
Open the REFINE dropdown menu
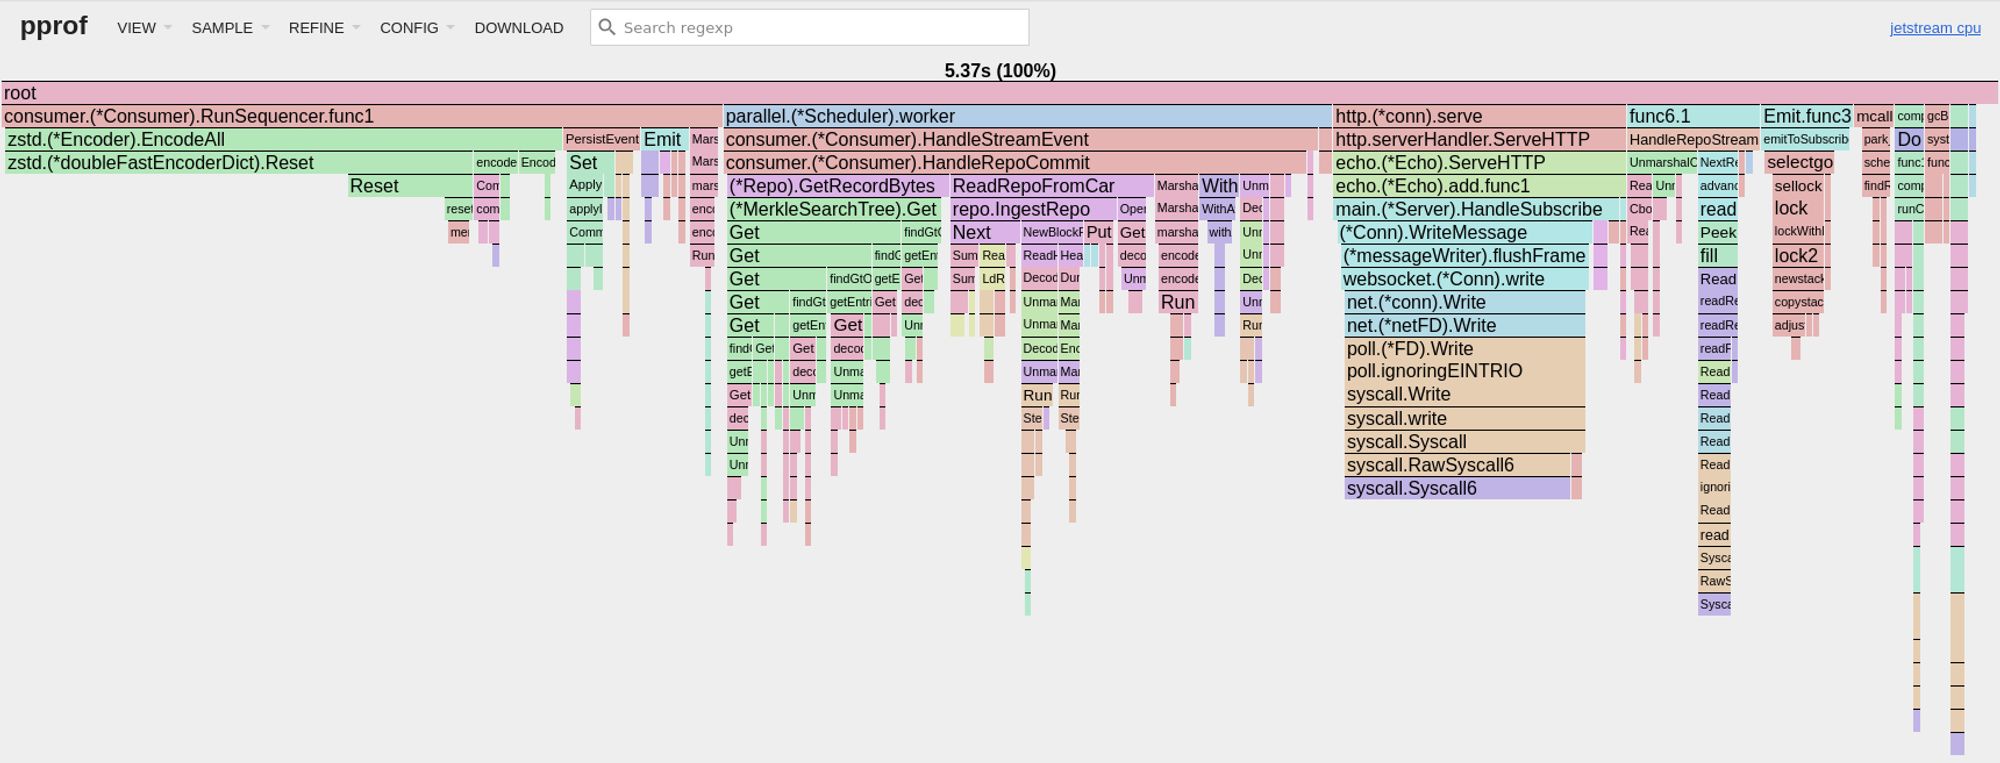(x=324, y=28)
